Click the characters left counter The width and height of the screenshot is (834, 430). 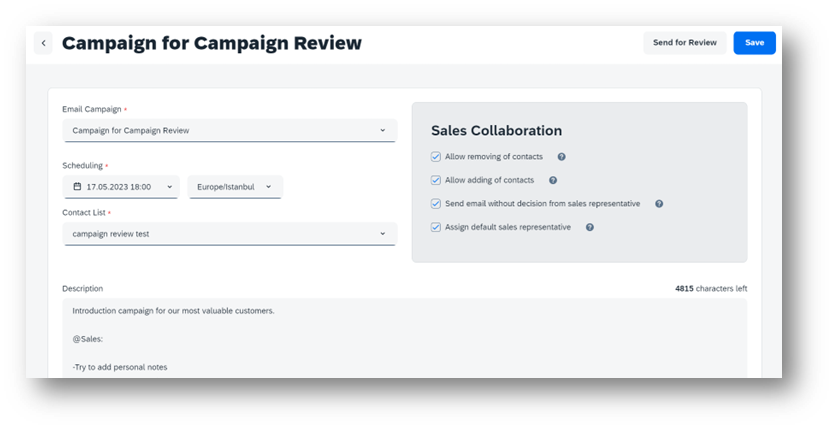coord(710,289)
